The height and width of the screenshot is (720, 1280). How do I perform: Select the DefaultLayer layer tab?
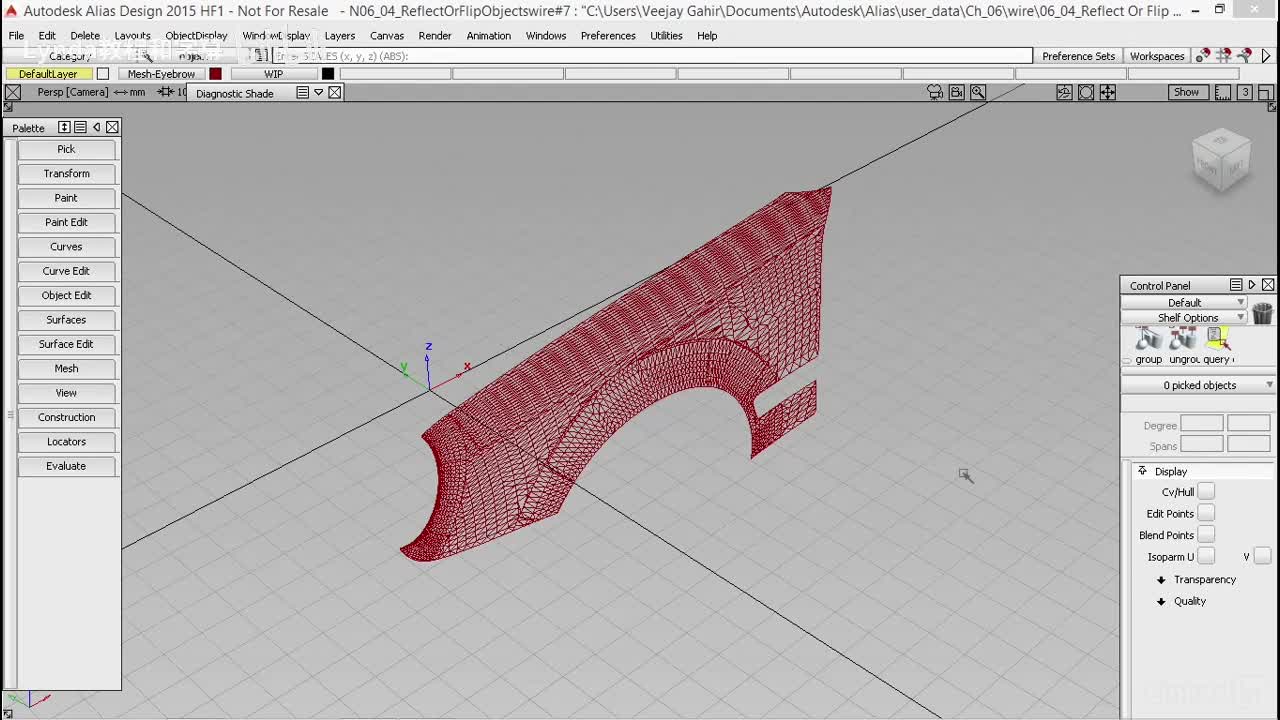click(x=48, y=74)
